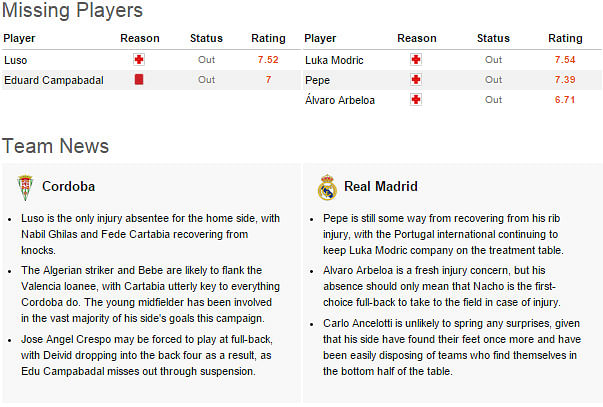Open Eduard Campabadal player link
Screen dimensions: 603x407
pyautogui.click(x=54, y=80)
